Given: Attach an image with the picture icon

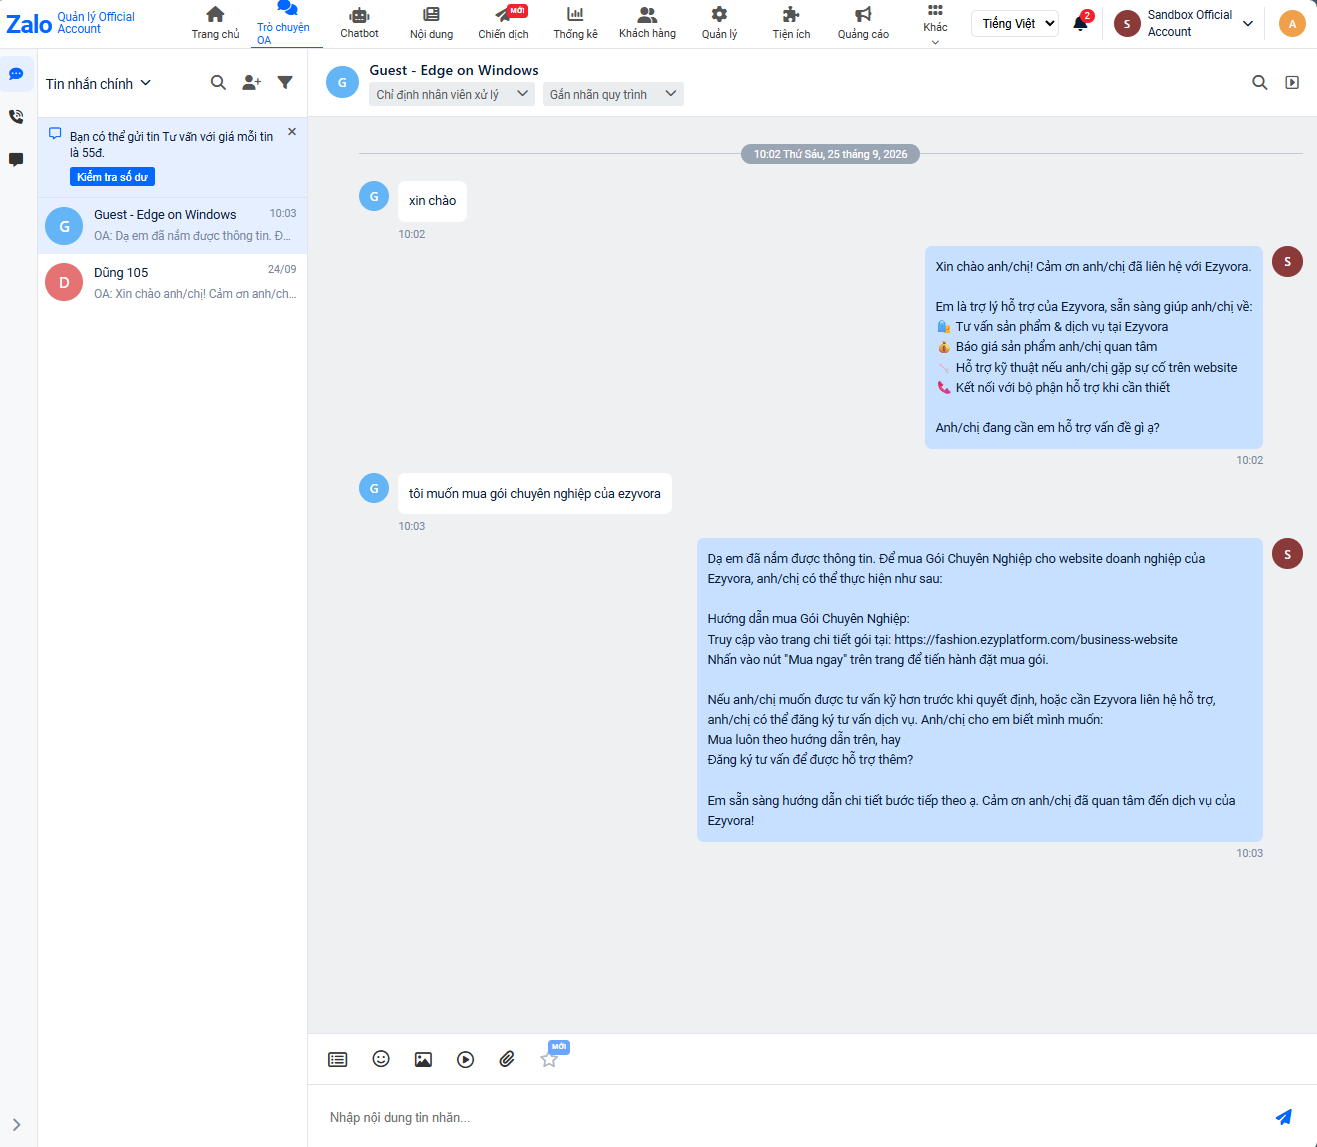Looking at the screenshot, I should [x=423, y=1059].
